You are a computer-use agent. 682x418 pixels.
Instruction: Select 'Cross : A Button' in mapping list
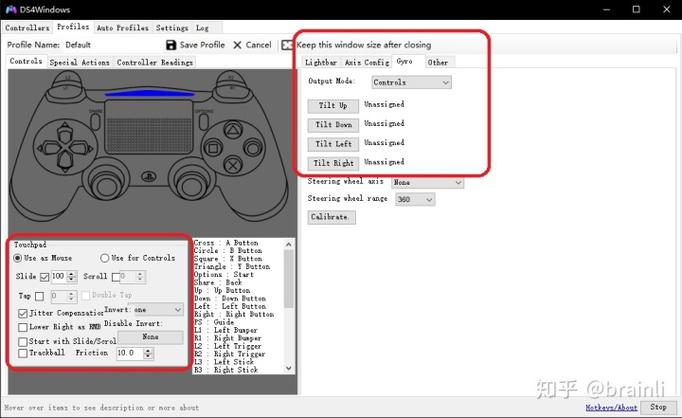[x=226, y=243]
